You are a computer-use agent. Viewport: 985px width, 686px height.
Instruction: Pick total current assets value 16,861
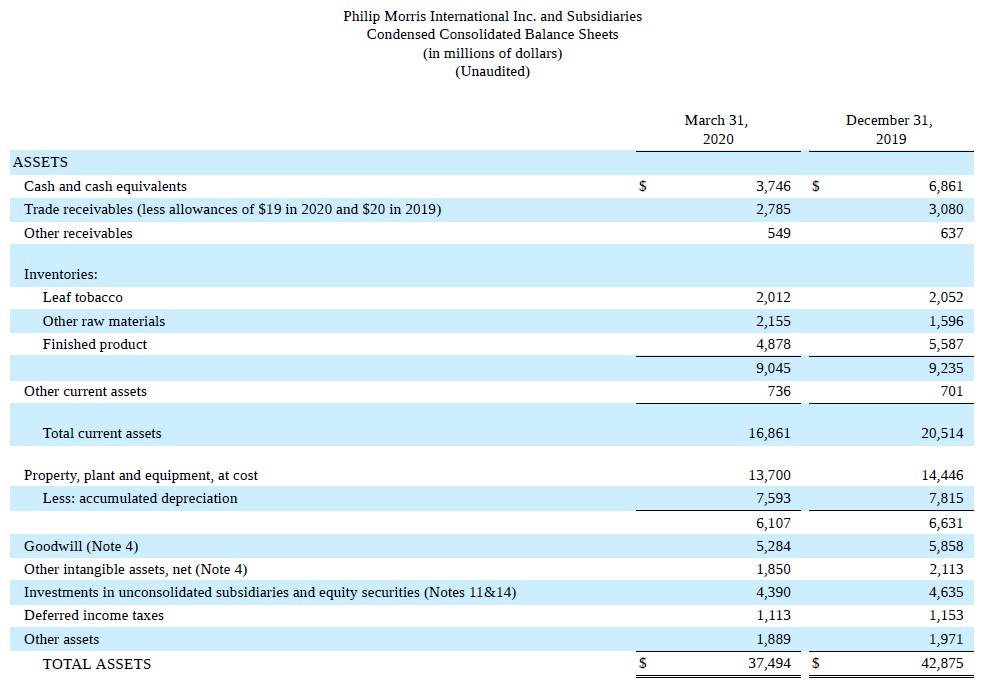pos(770,434)
